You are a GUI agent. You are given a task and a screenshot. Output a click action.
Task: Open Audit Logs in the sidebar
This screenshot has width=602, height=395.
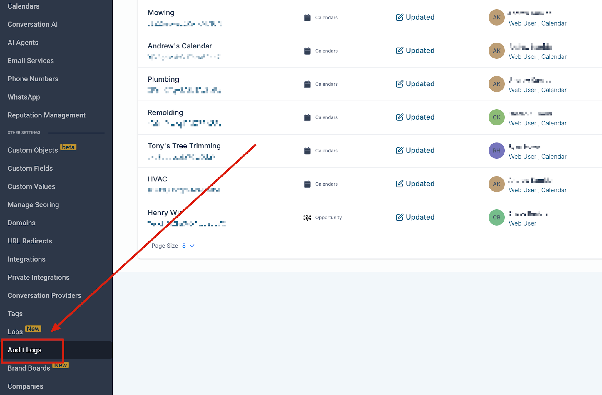[x=25, y=350]
